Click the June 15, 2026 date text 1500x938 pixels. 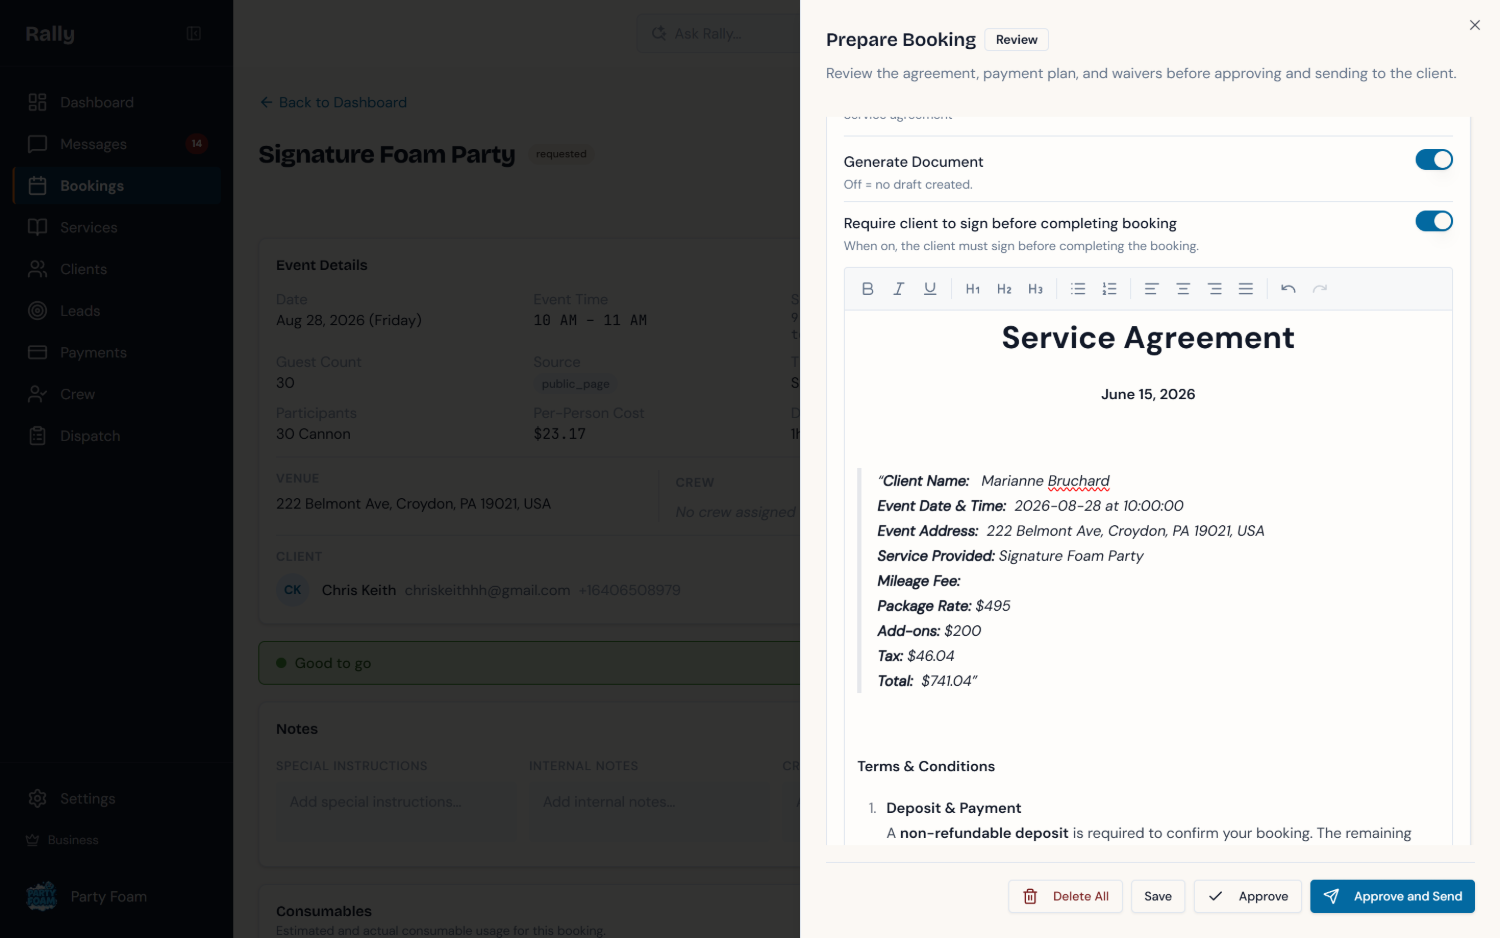pyautogui.click(x=1148, y=394)
